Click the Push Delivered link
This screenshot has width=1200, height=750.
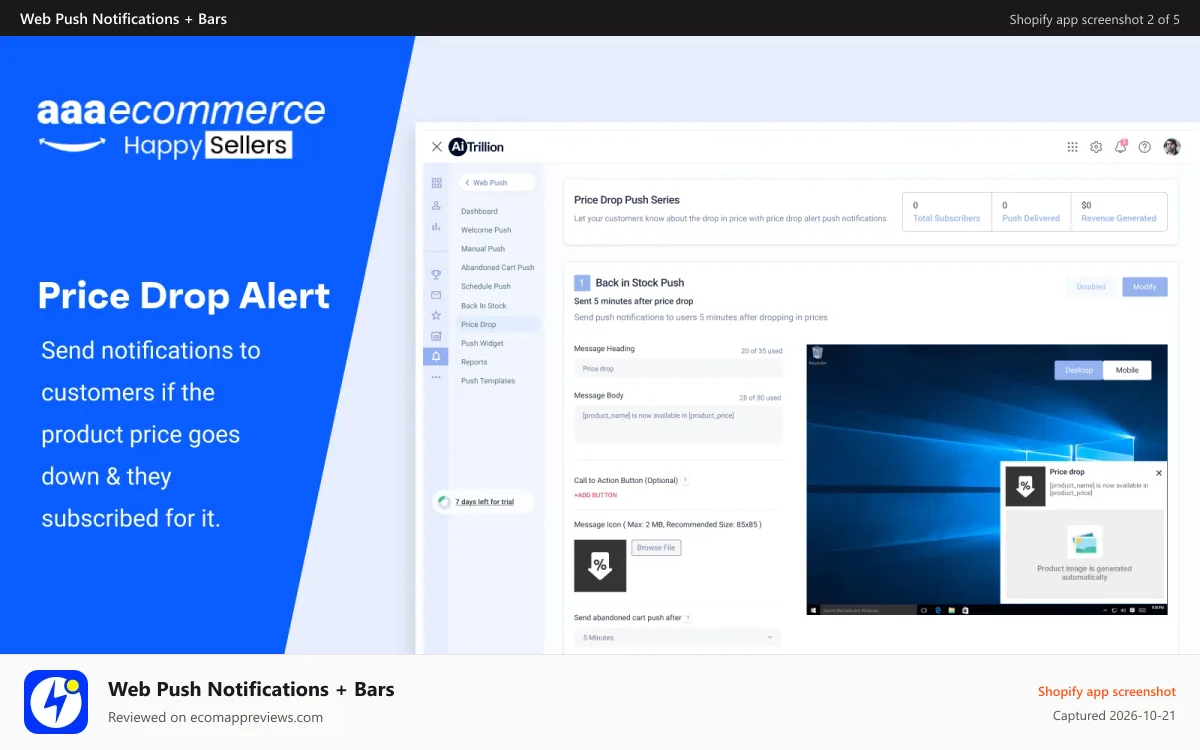1031,218
